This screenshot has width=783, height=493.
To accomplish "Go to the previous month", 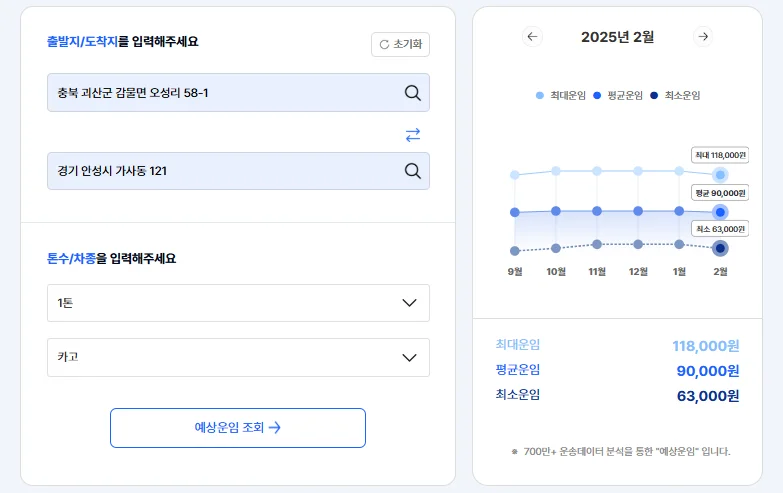I will (x=532, y=37).
